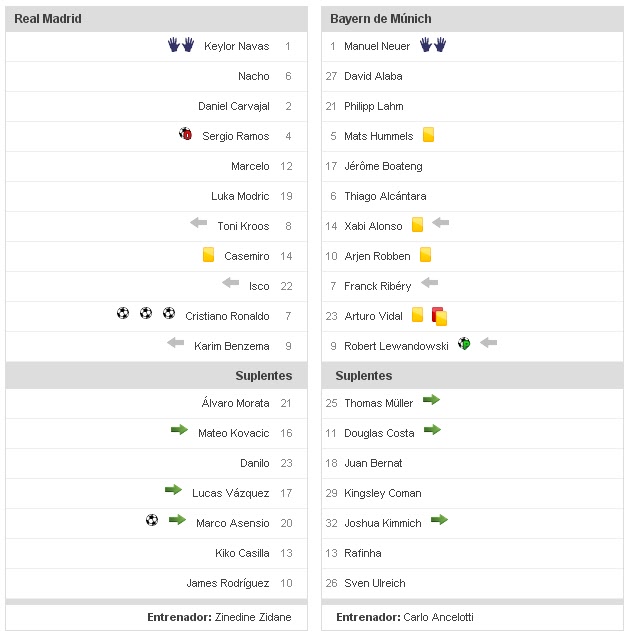Click Keylor Navas goalkeeper gloves icon
The width and height of the screenshot is (630, 639).
click(181, 45)
